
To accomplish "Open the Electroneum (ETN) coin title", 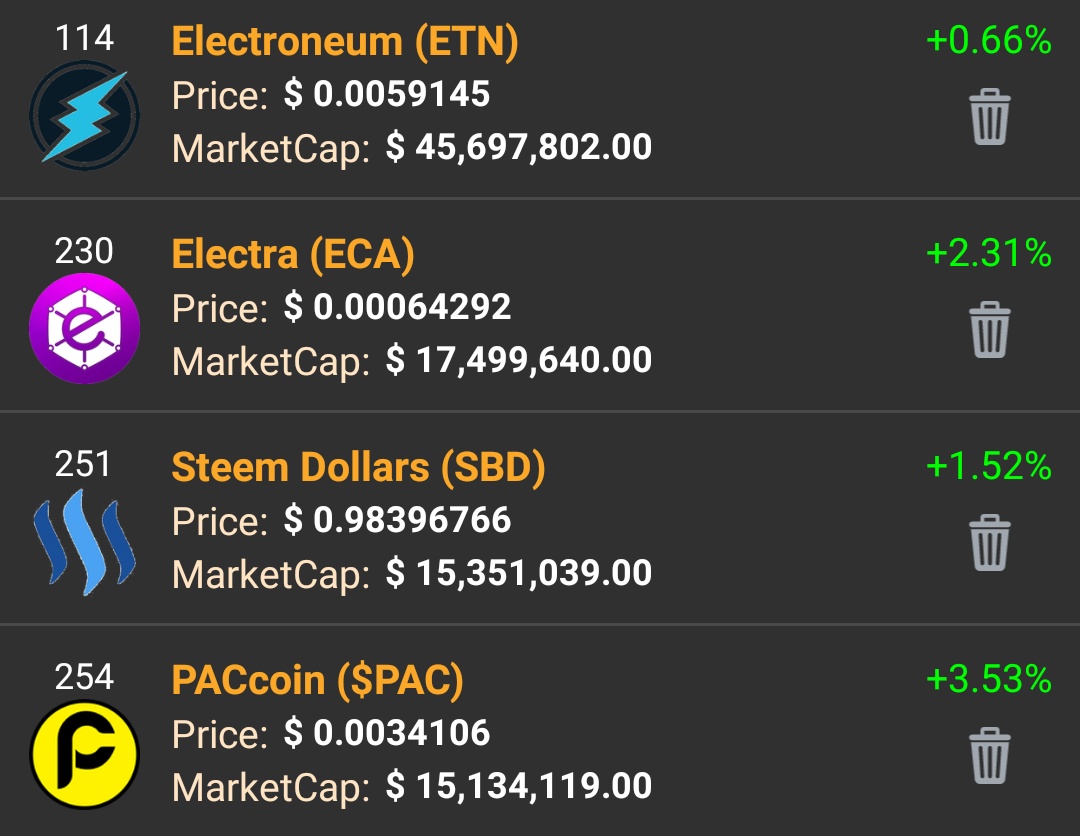I will point(344,41).
